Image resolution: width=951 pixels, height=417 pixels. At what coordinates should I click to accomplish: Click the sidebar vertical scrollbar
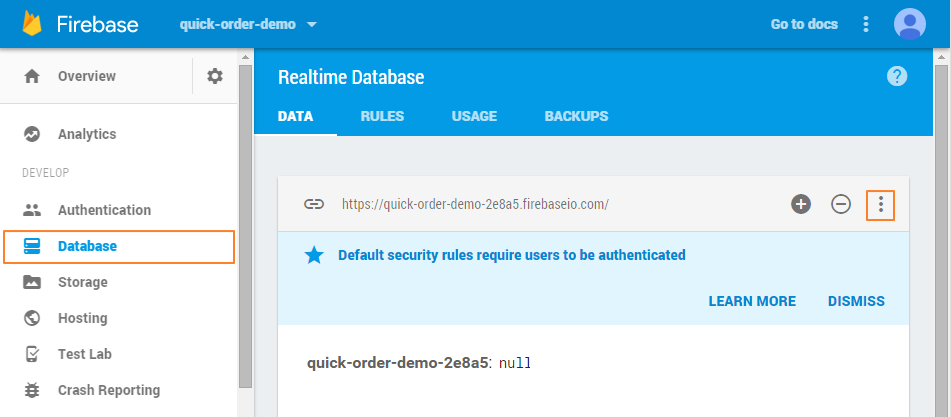(245, 227)
